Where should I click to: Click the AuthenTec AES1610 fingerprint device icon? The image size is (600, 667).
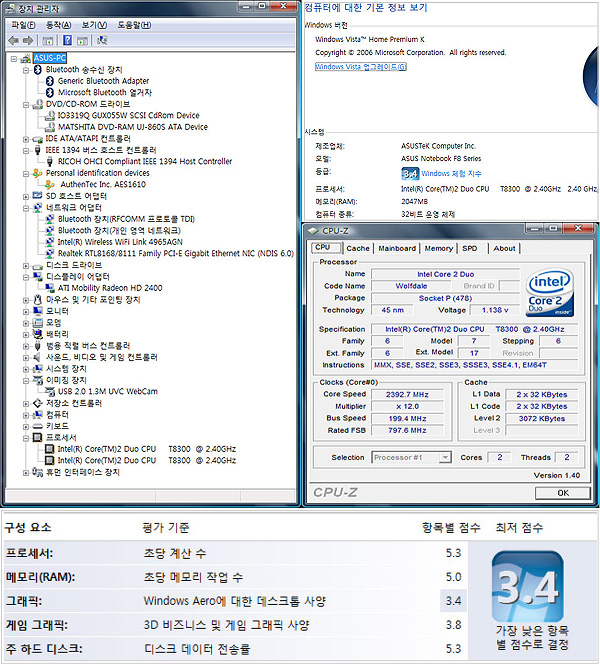50,184
